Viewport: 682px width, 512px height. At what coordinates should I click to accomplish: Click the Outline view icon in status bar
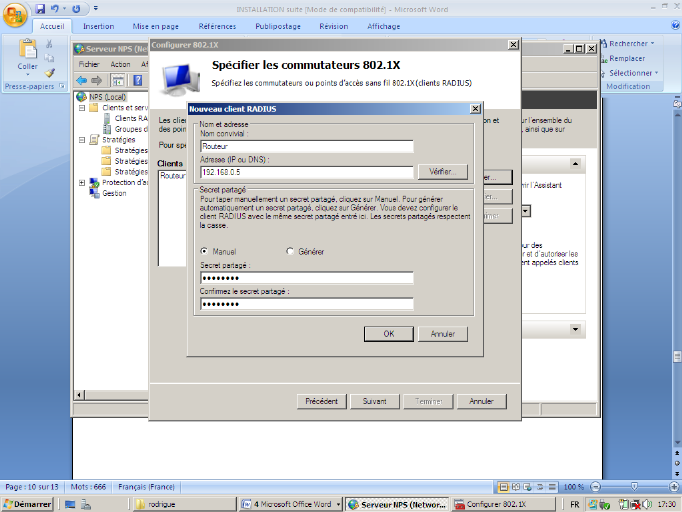[540, 487]
